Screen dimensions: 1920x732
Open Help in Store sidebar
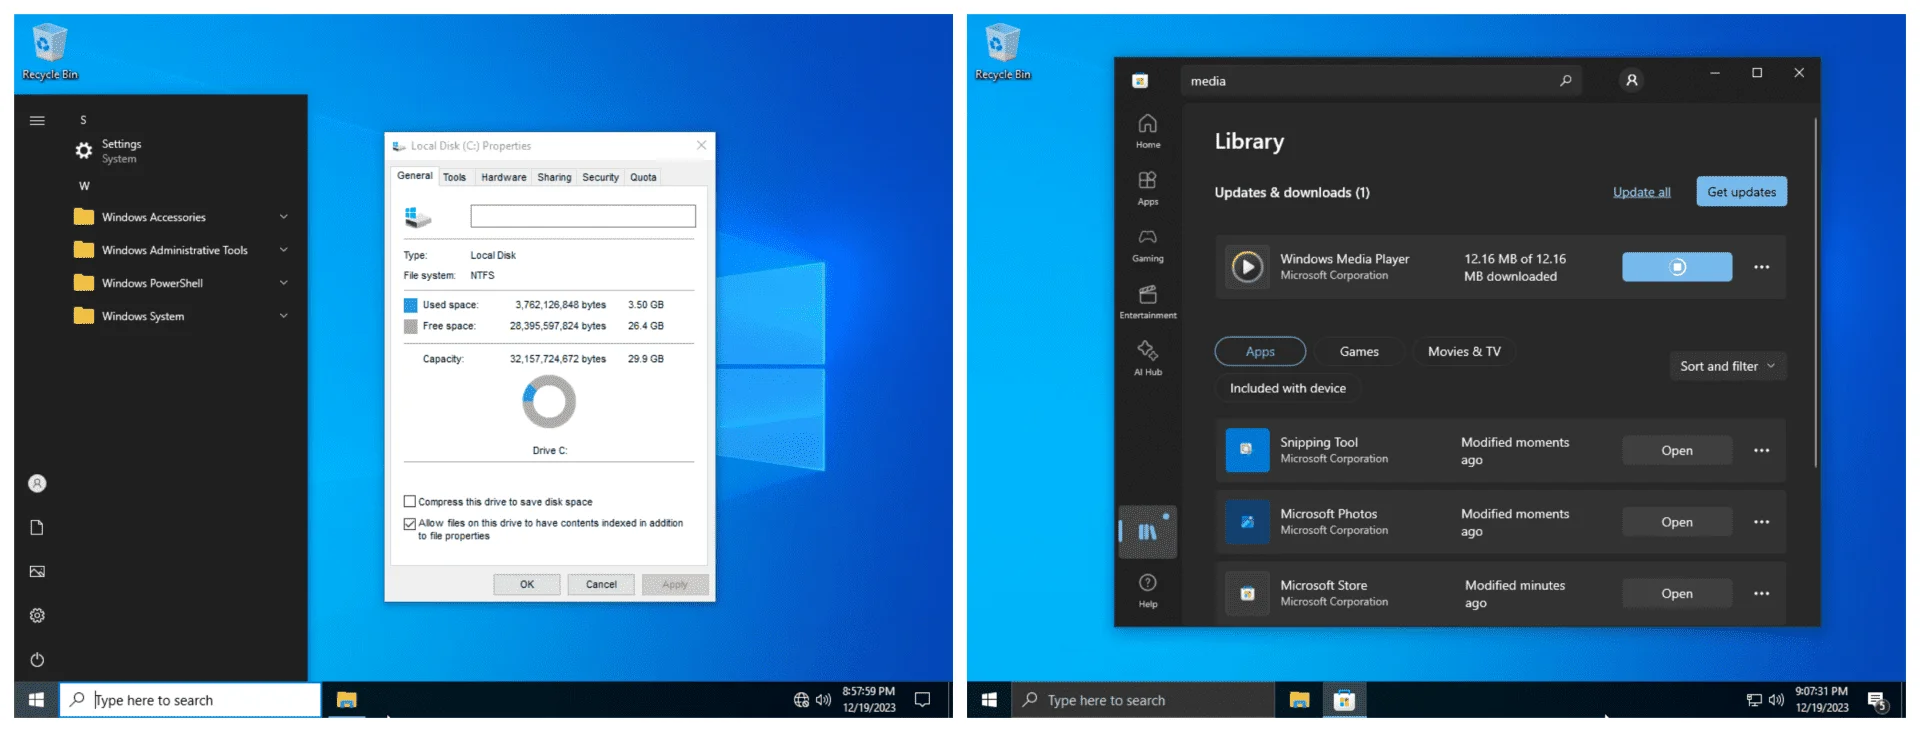[x=1148, y=590]
